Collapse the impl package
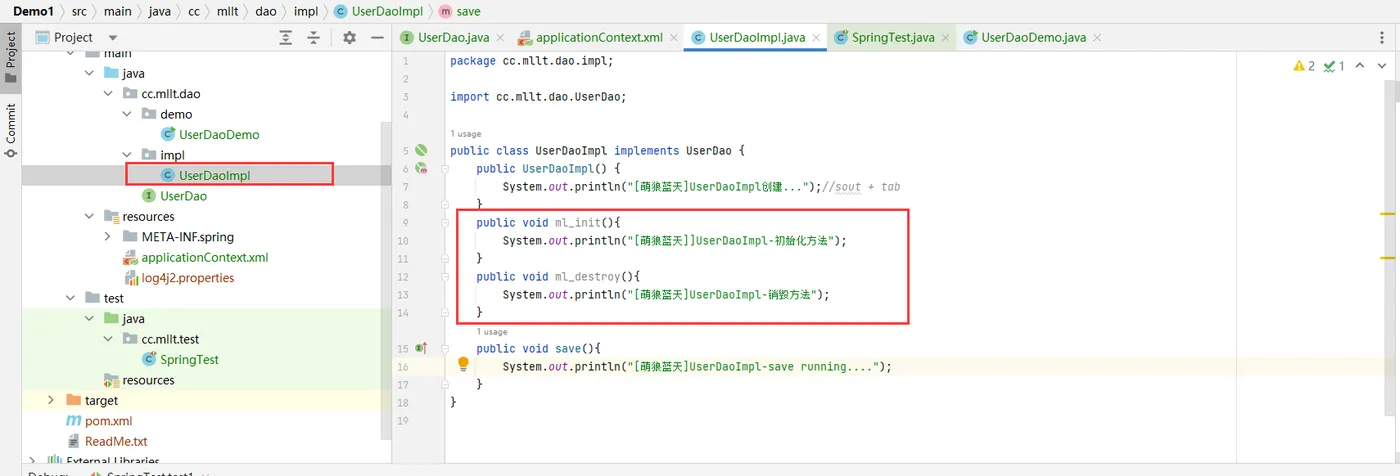Screen dimensions: 1400x476 click(127, 155)
